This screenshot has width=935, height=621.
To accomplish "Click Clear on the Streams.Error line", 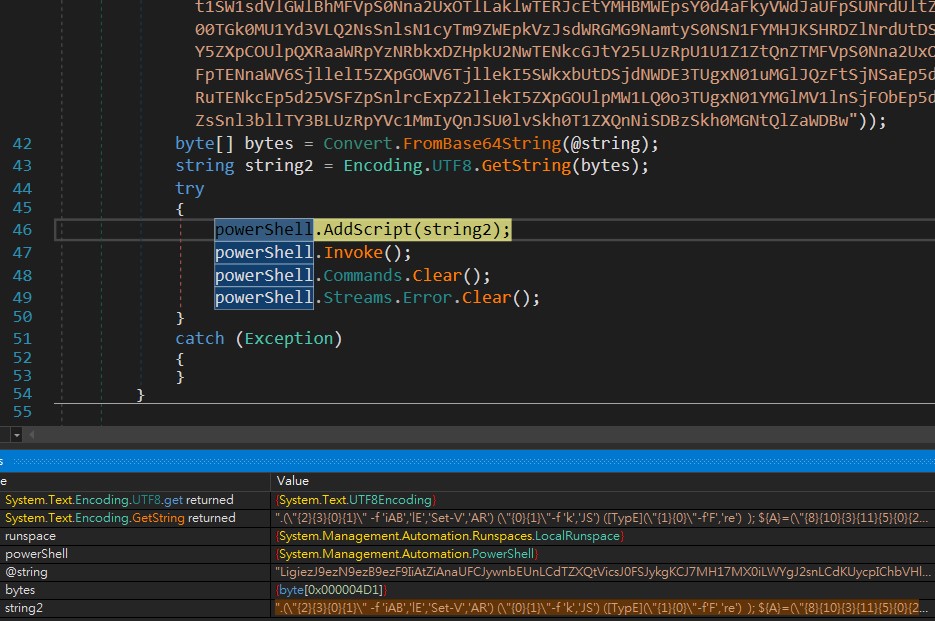I will point(487,298).
